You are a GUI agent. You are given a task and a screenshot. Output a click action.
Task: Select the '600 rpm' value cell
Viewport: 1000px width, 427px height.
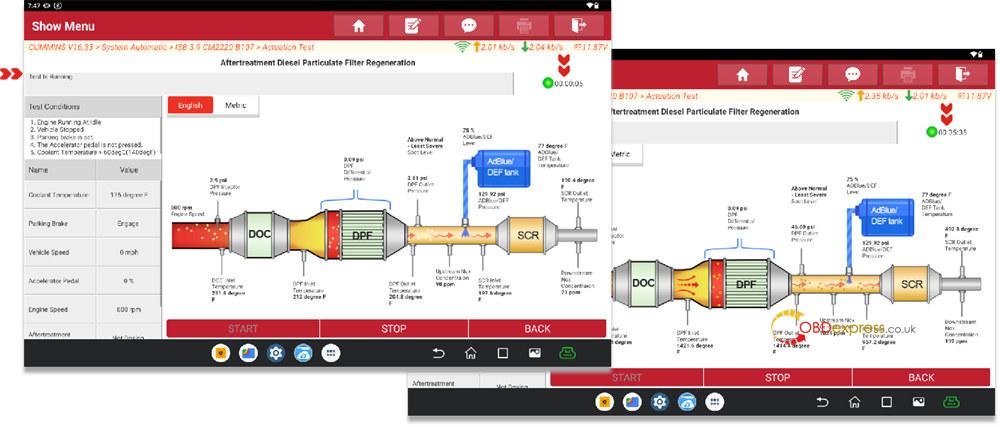pyautogui.click(x=128, y=310)
